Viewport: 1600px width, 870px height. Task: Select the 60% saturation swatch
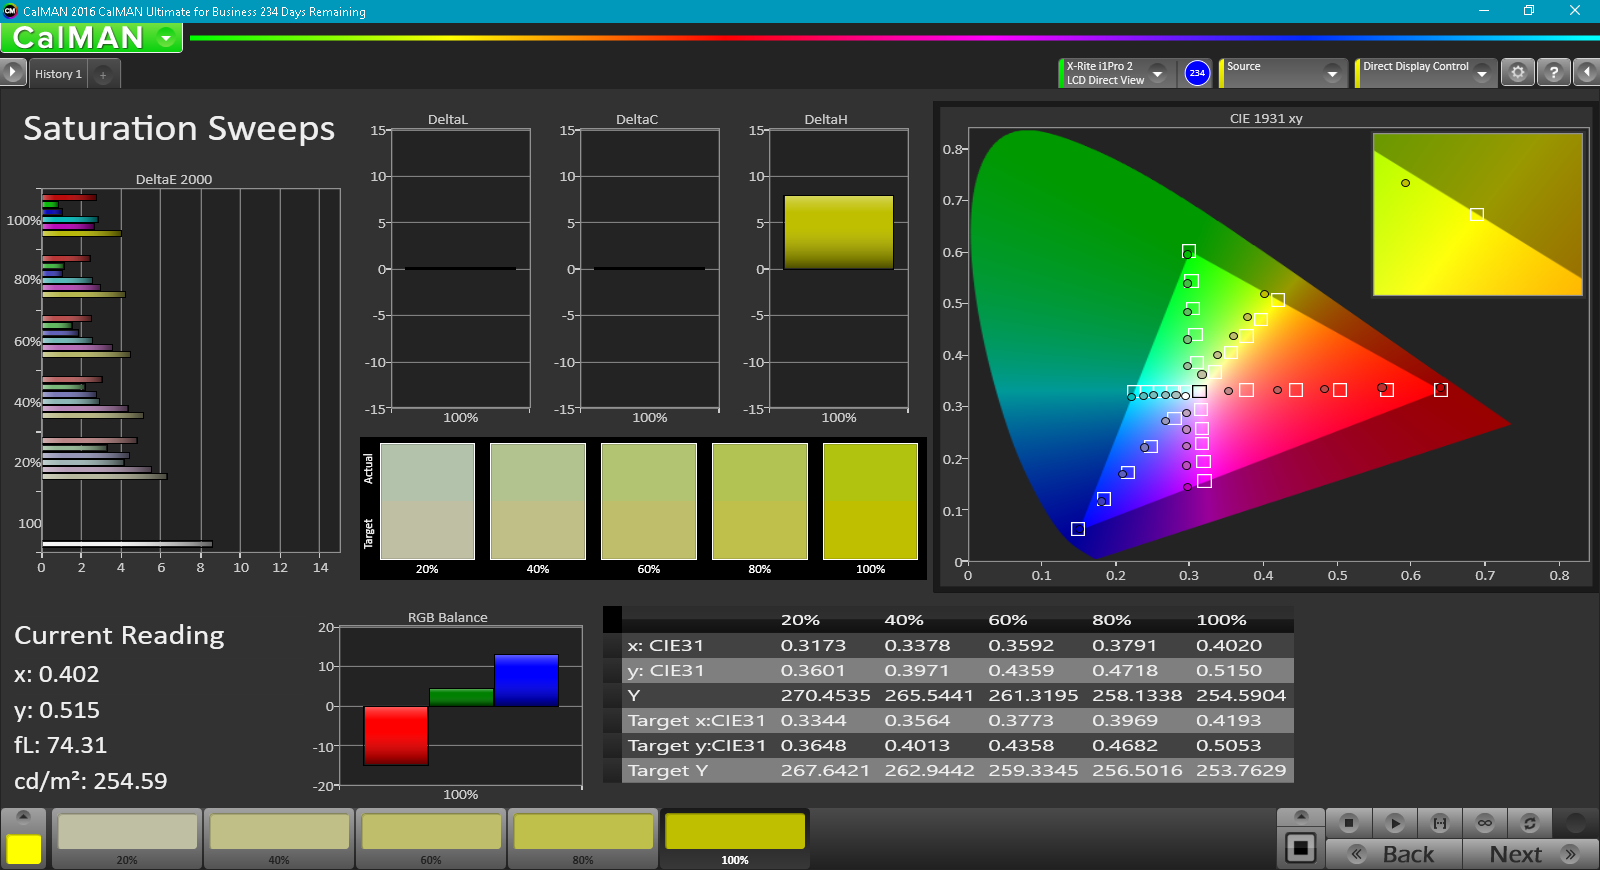431,836
